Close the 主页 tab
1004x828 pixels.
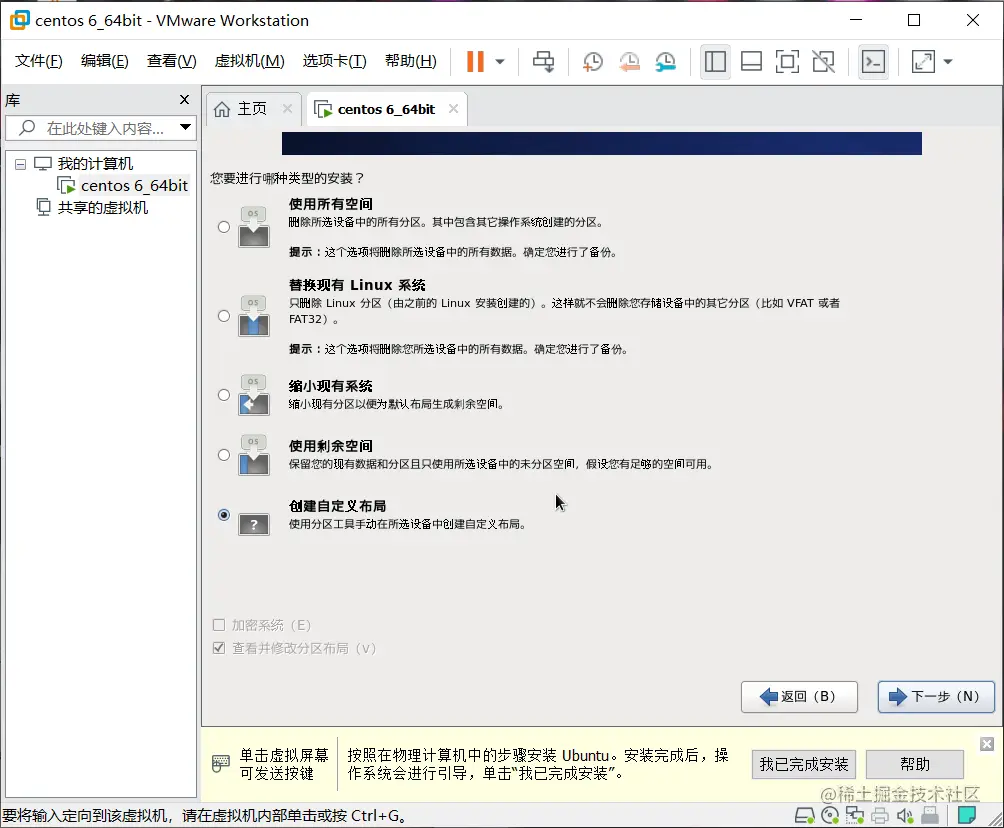(287, 109)
